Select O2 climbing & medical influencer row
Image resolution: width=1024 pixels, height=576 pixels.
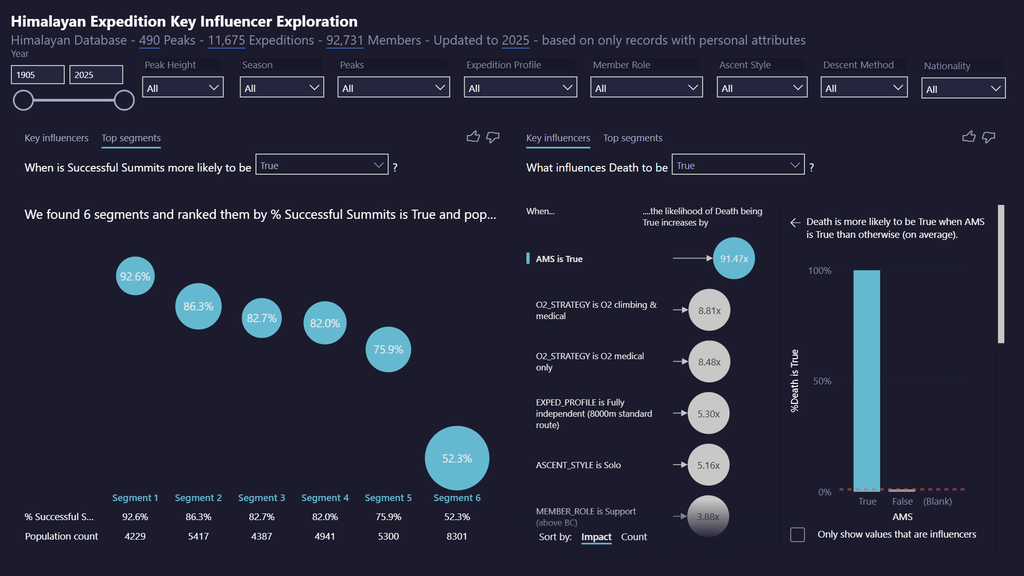[596, 310]
